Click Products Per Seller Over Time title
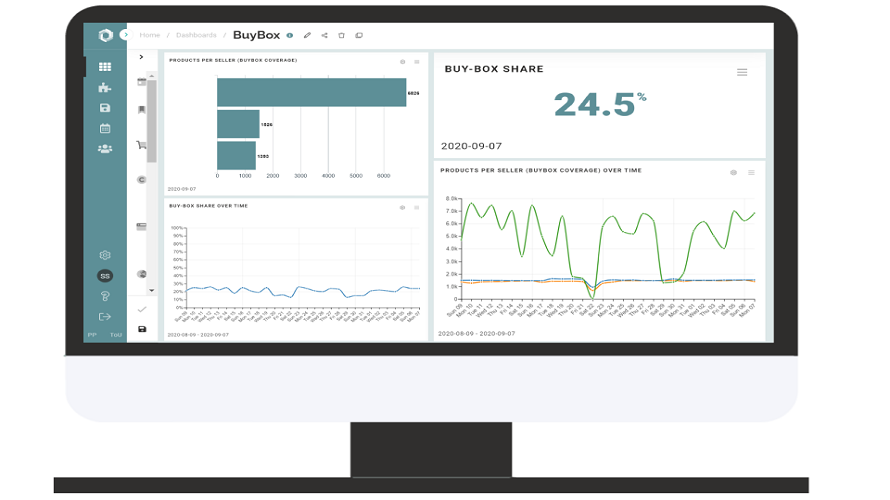Screen dimensions: 890x500 541,170
